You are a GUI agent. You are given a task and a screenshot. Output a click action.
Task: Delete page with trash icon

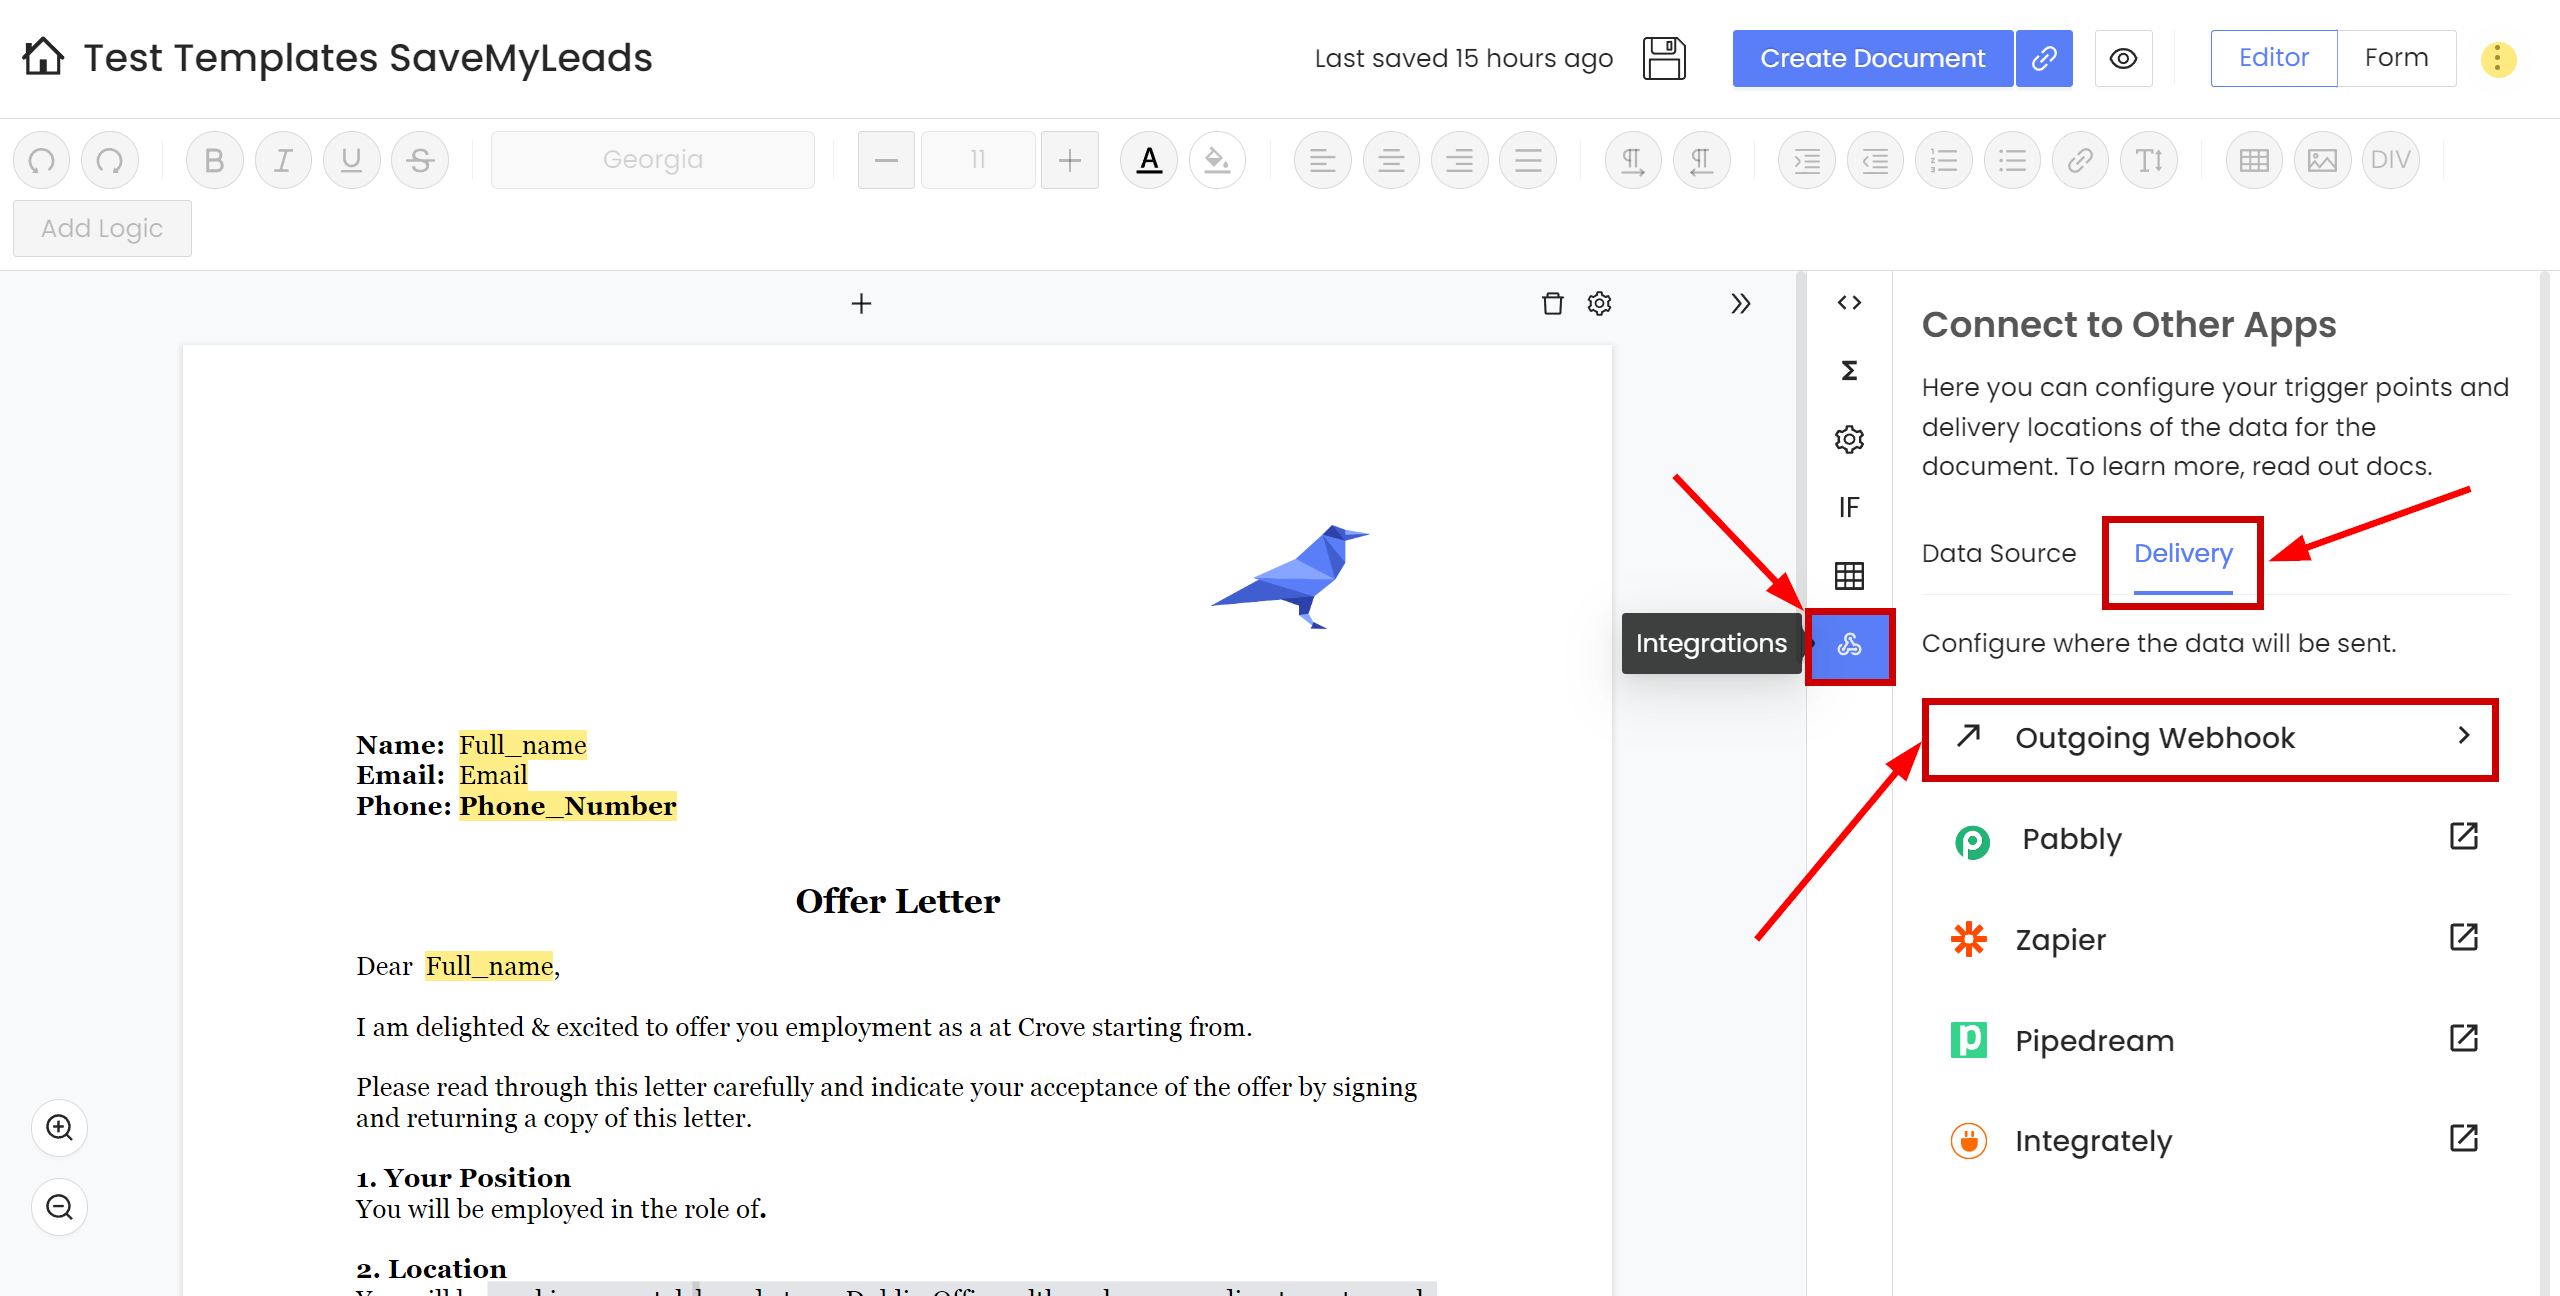click(1552, 303)
